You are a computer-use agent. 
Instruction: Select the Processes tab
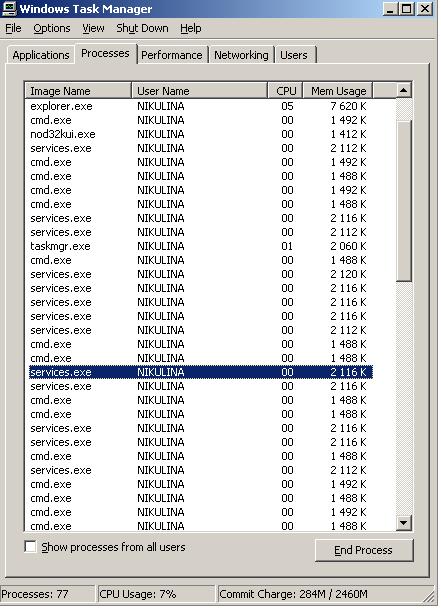click(x=105, y=53)
